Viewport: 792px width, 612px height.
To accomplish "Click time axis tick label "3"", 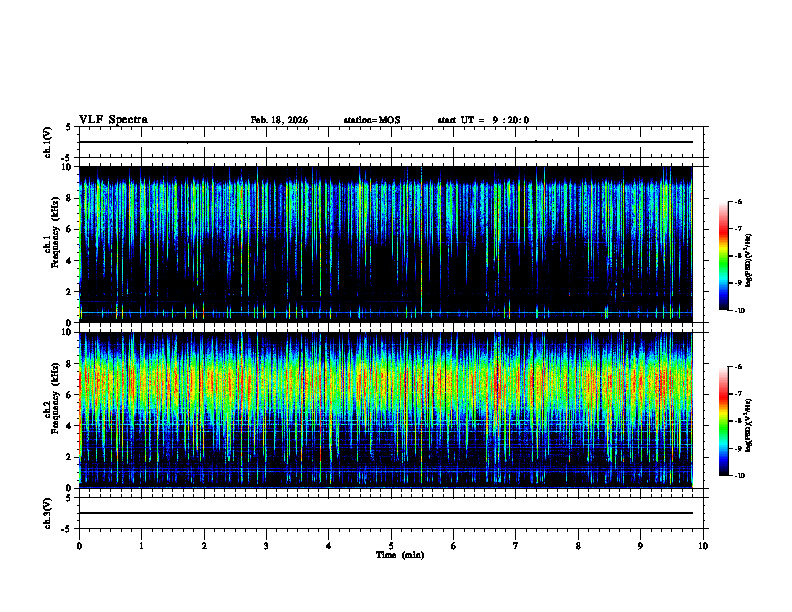I will (x=266, y=546).
